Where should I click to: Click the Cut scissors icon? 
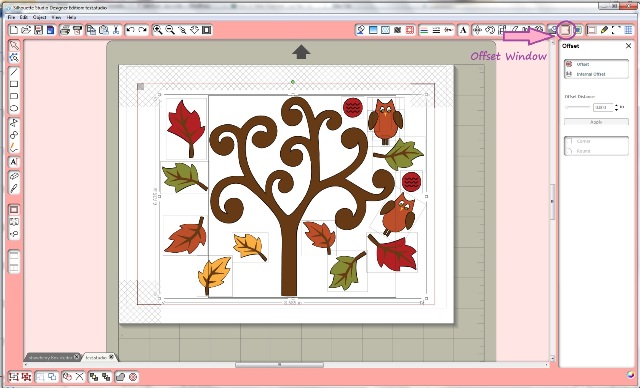[x=116, y=30]
